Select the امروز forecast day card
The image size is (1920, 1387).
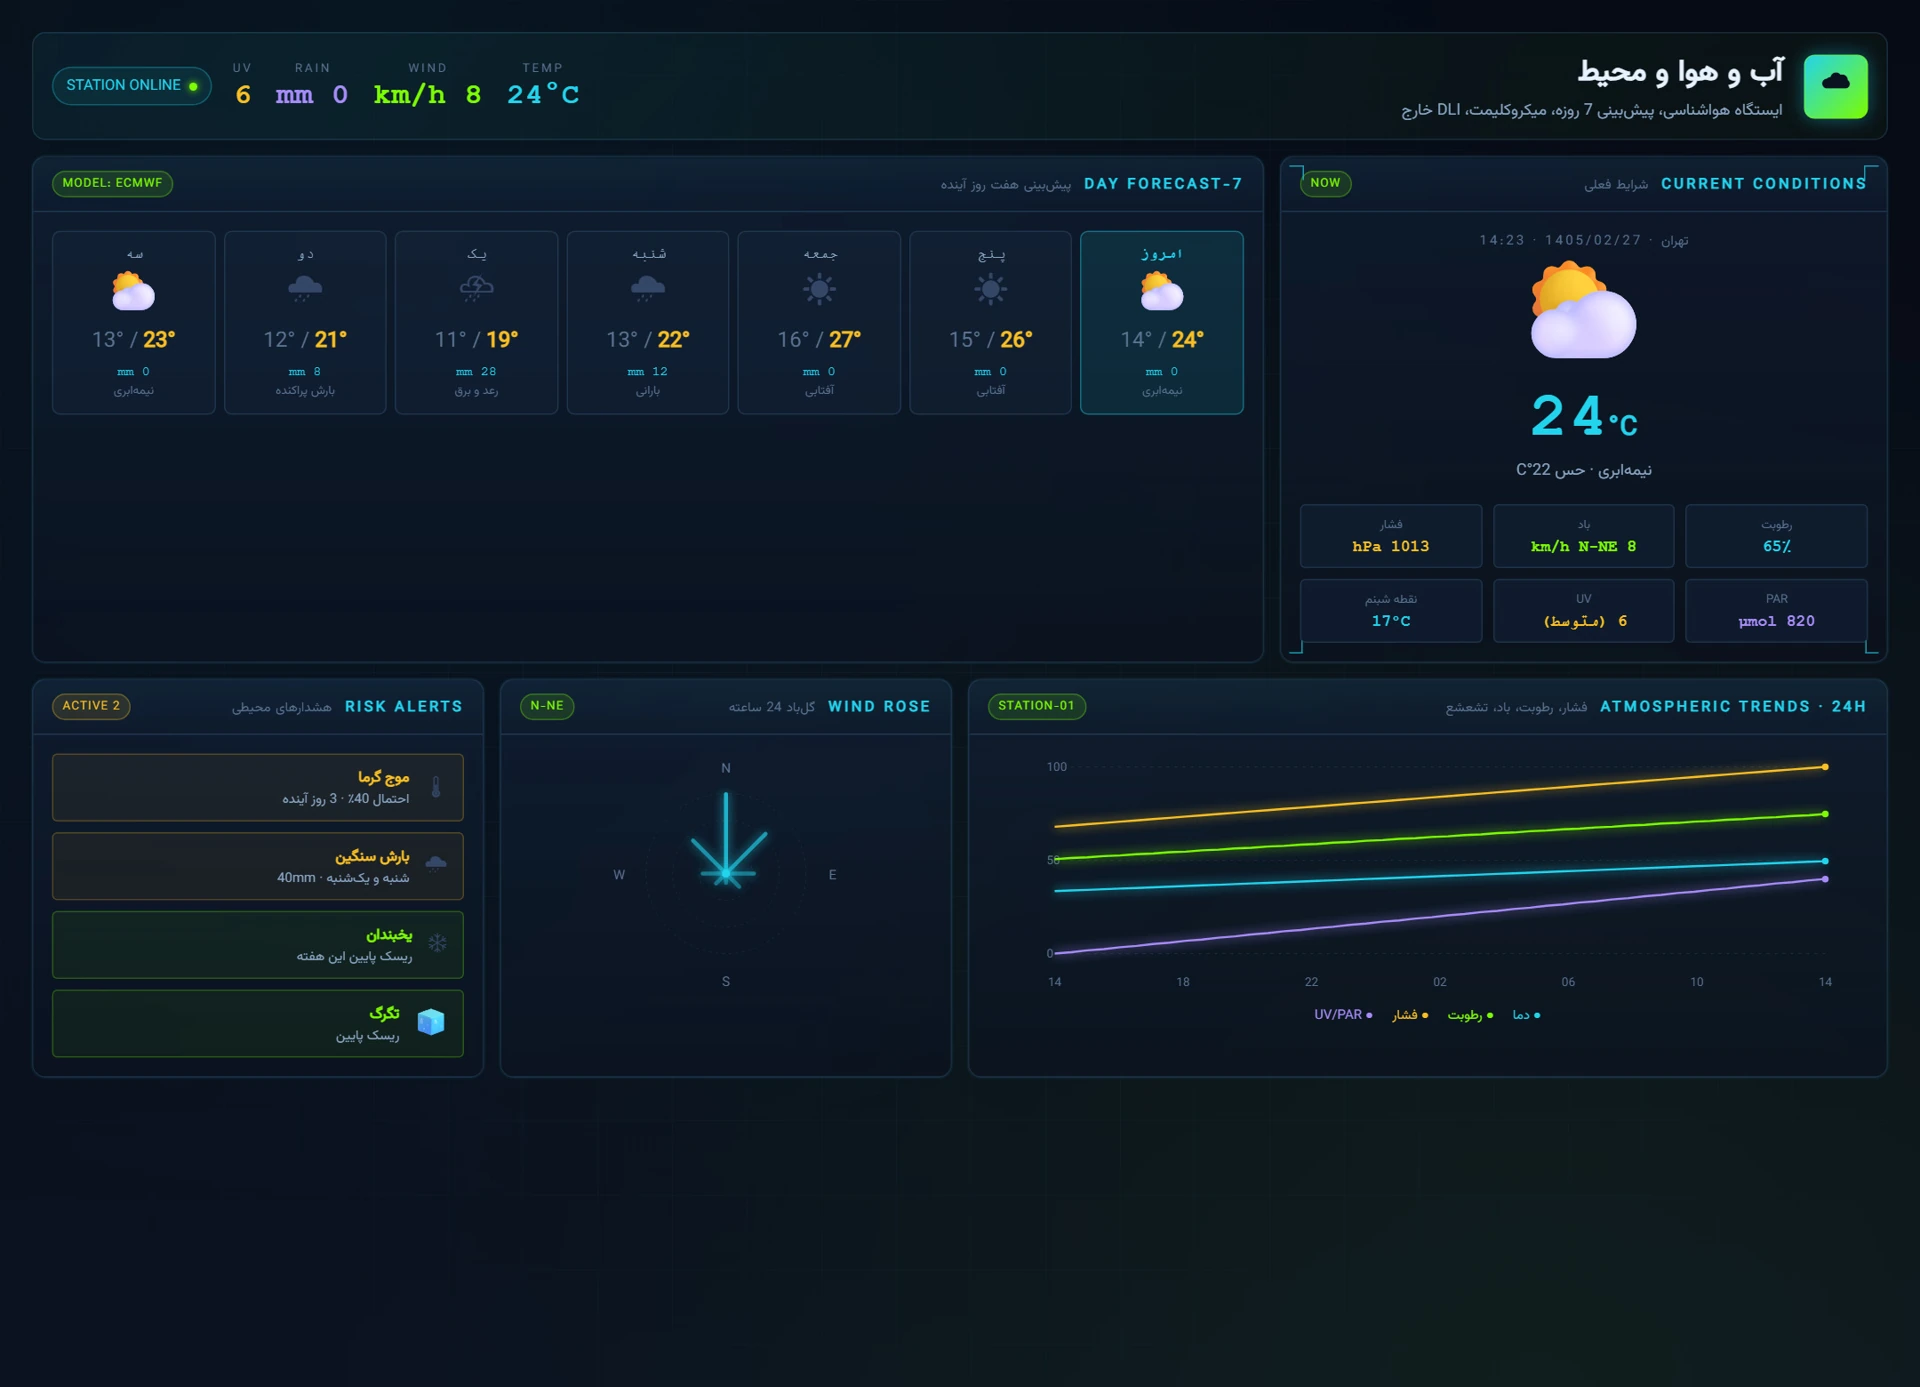point(1161,322)
